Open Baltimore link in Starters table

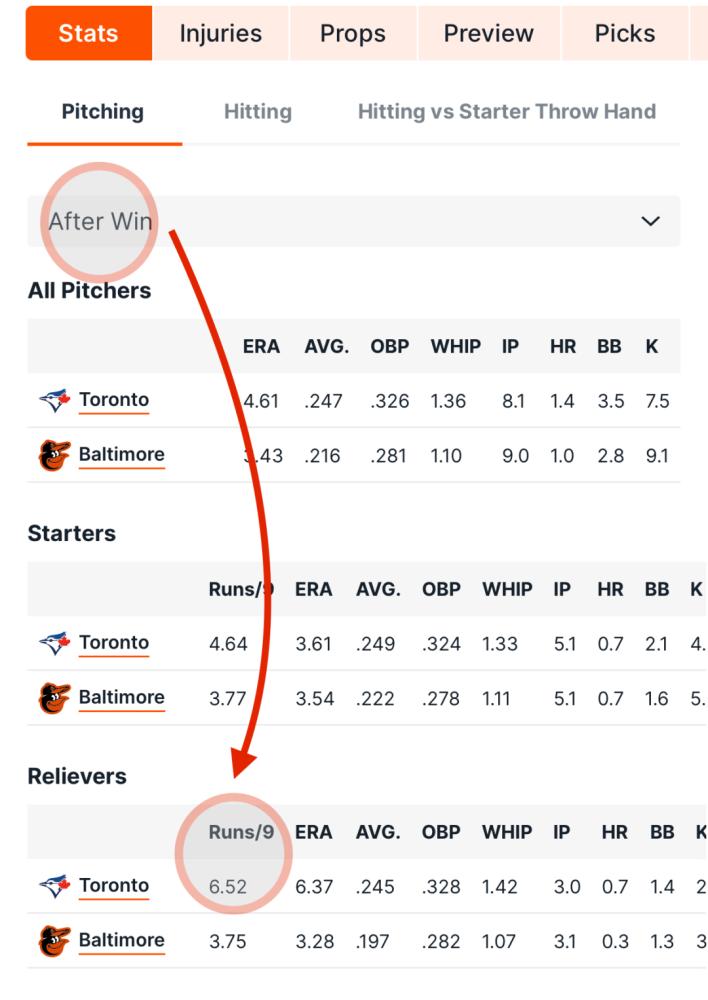[121, 698]
